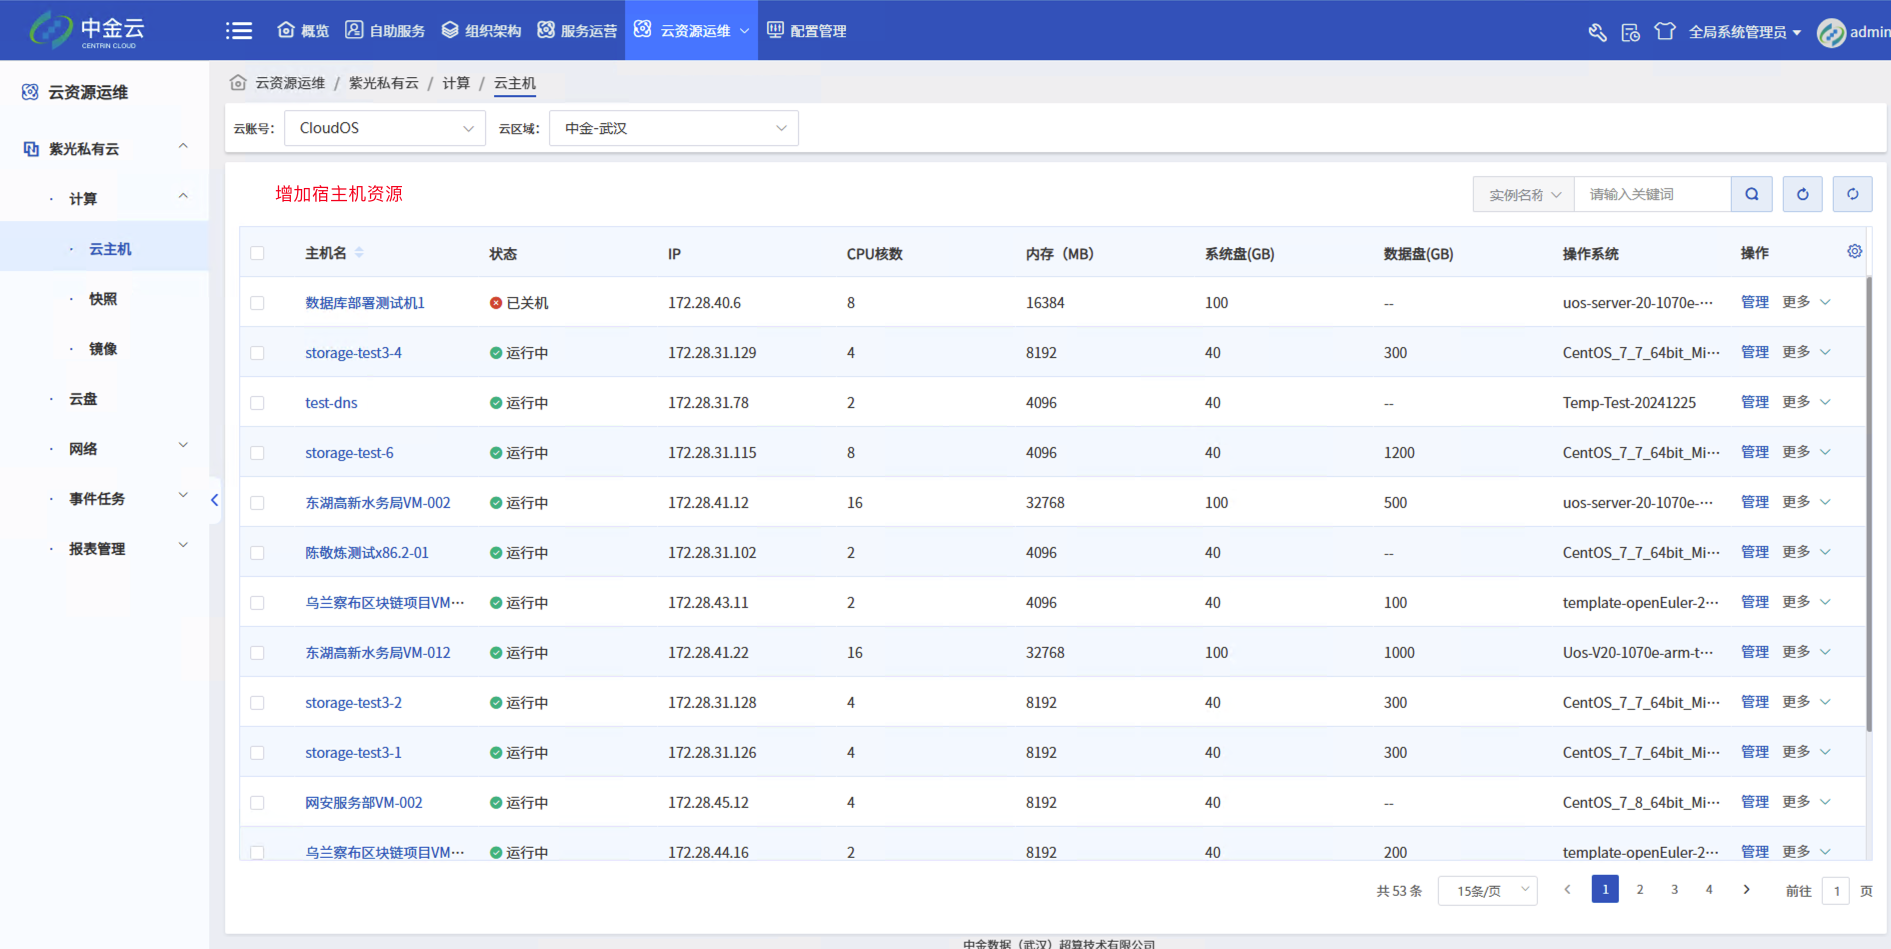Viewport: 1891px width, 949px height.
Task: Toggle the select-all checkbox in table header
Action: [257, 253]
